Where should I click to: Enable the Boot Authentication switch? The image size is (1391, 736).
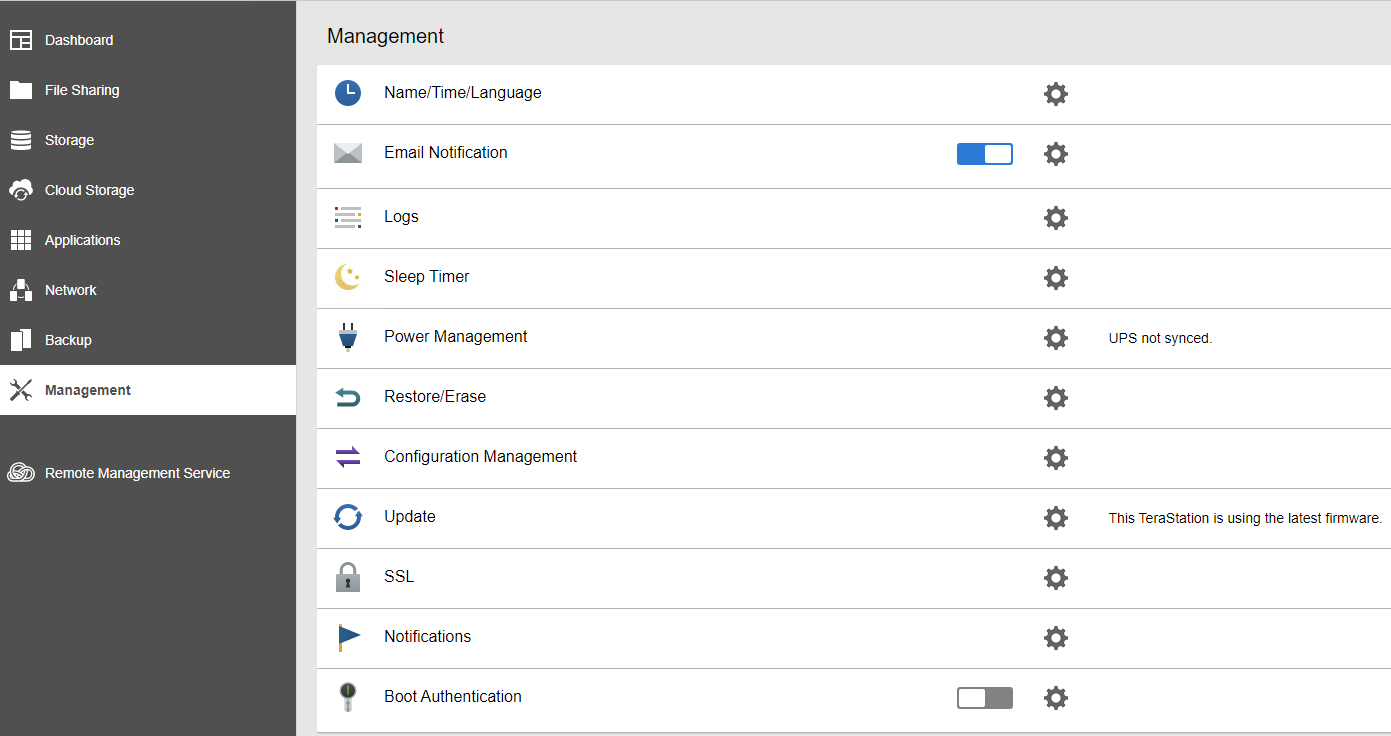click(x=984, y=698)
